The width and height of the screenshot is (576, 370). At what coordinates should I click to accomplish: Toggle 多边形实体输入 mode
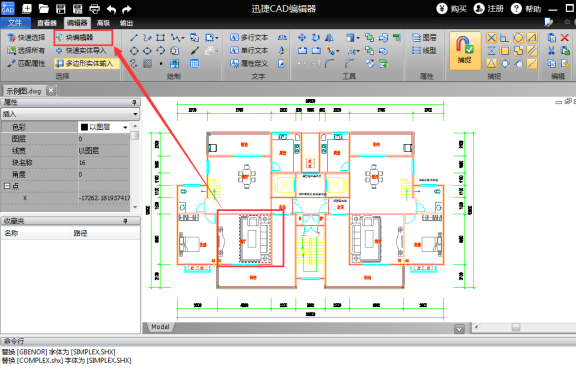(87, 64)
